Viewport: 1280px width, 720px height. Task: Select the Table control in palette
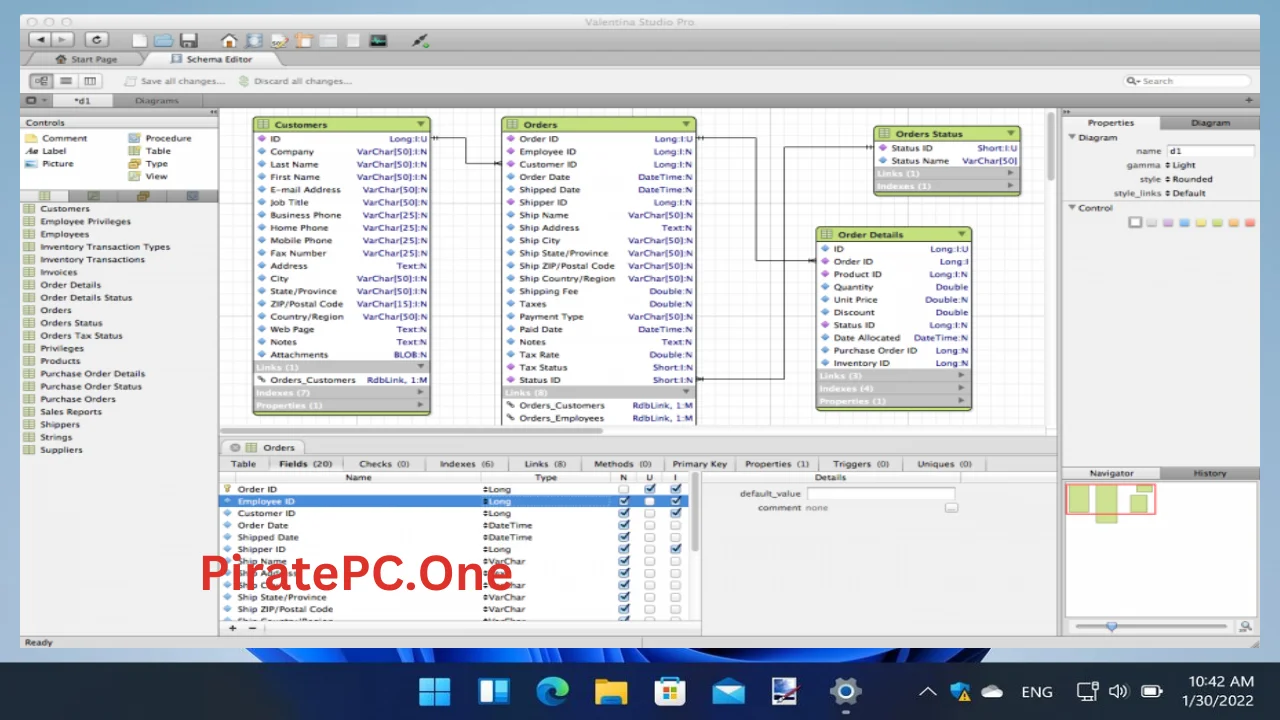(150, 151)
